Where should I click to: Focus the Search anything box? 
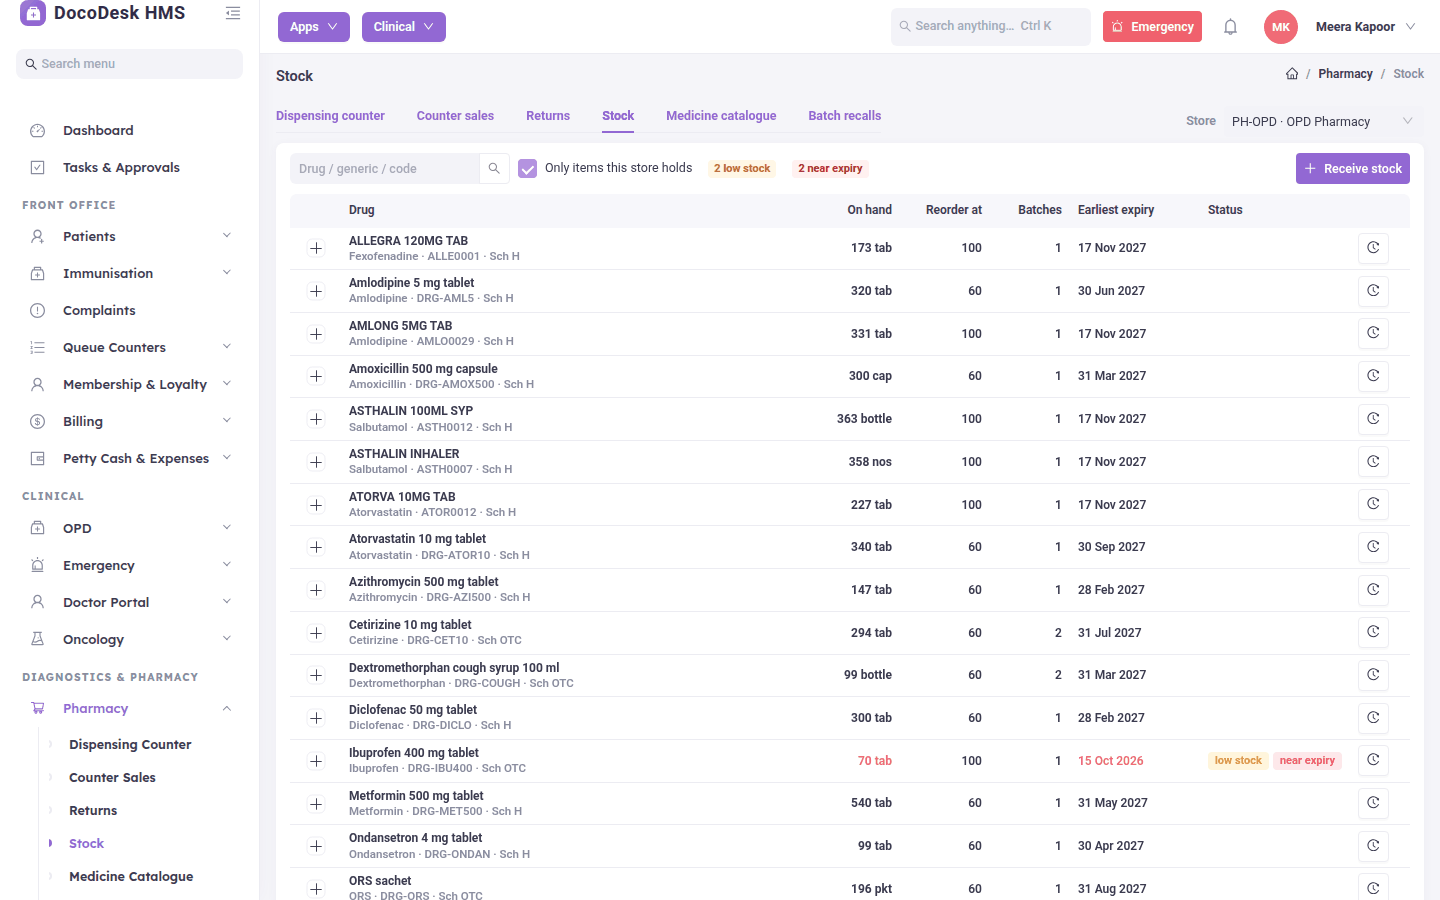991,27
